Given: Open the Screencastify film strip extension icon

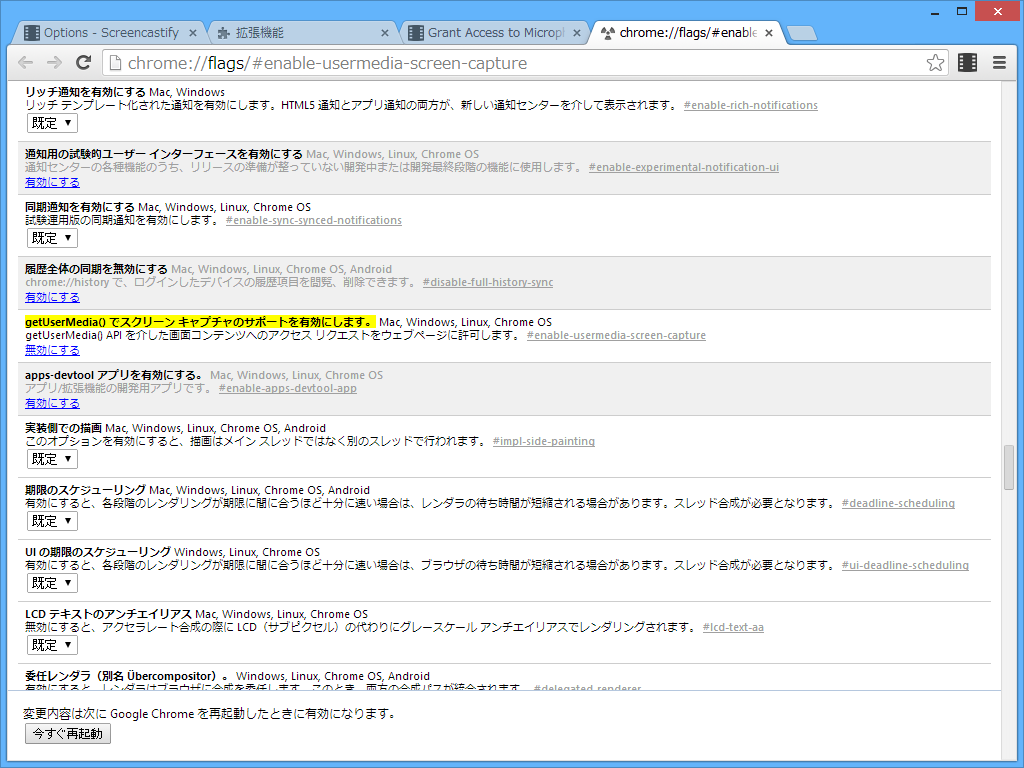Looking at the screenshot, I should (967, 61).
